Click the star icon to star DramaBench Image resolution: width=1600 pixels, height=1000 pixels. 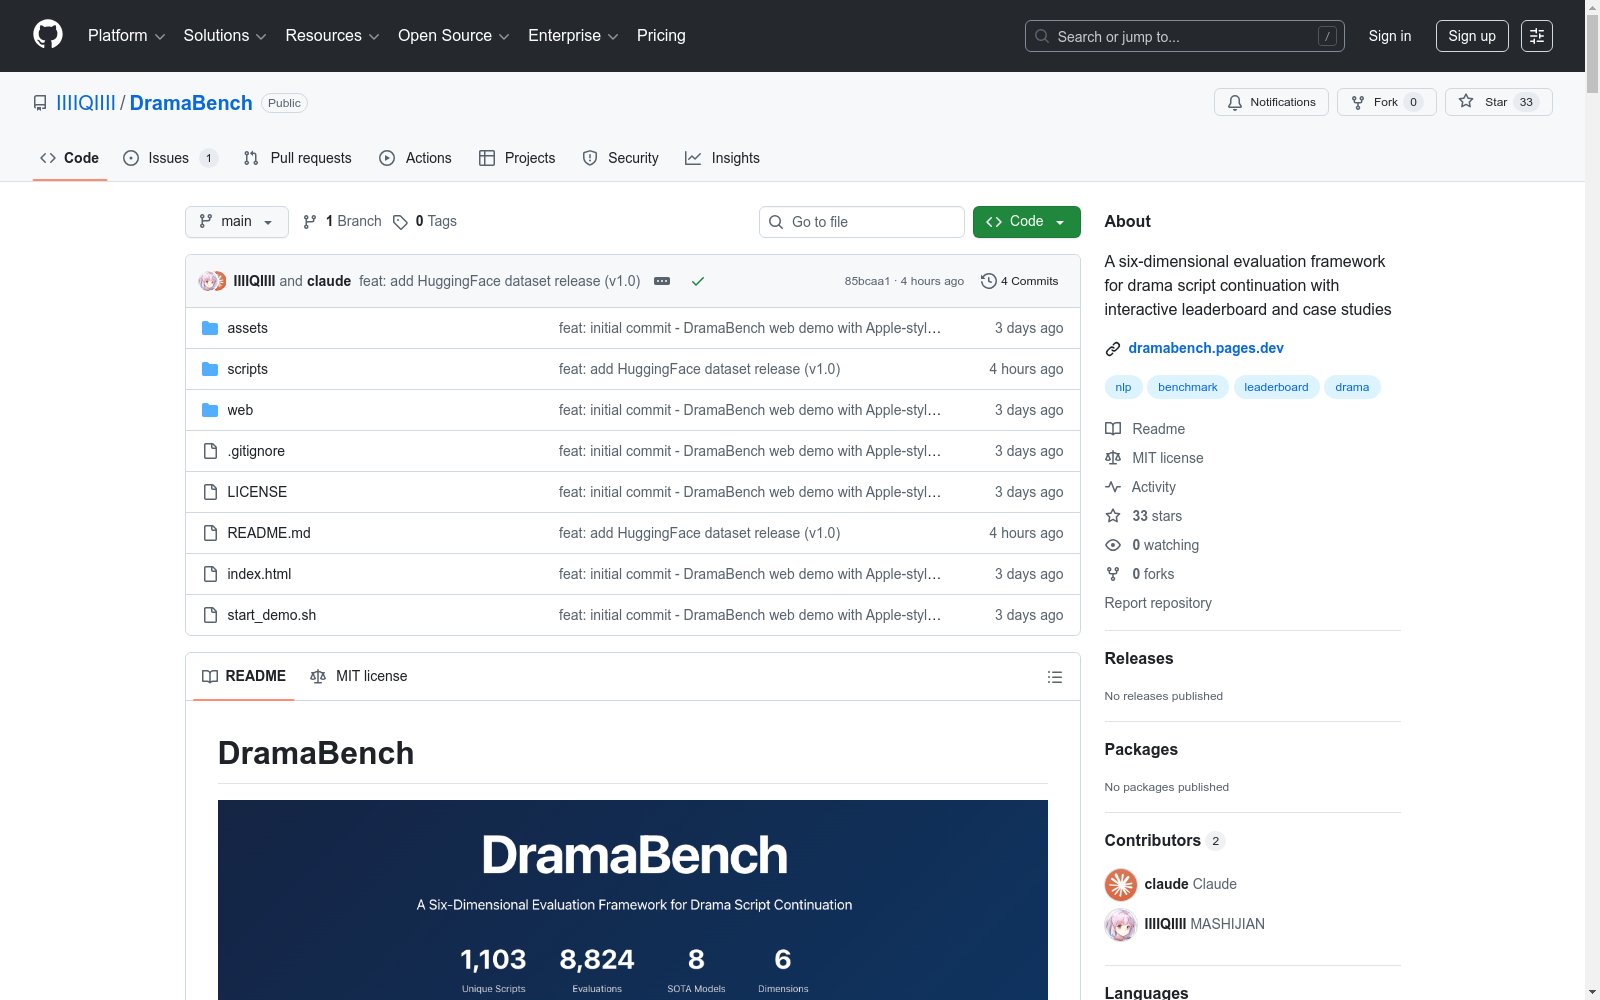pos(1466,101)
